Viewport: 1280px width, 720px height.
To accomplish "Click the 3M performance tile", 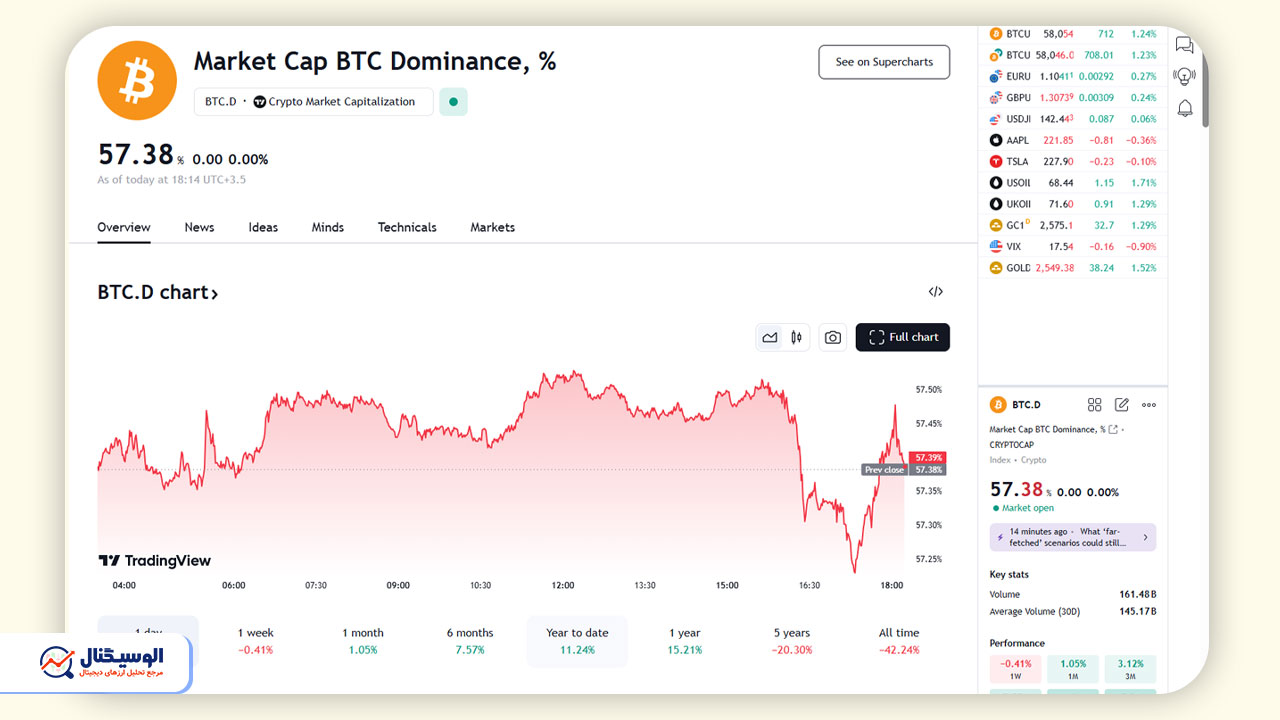I will point(1131,669).
